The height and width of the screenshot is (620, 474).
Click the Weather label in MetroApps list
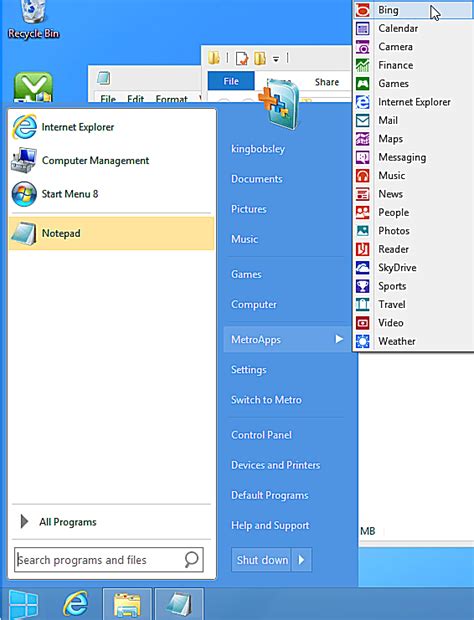[x=397, y=341]
